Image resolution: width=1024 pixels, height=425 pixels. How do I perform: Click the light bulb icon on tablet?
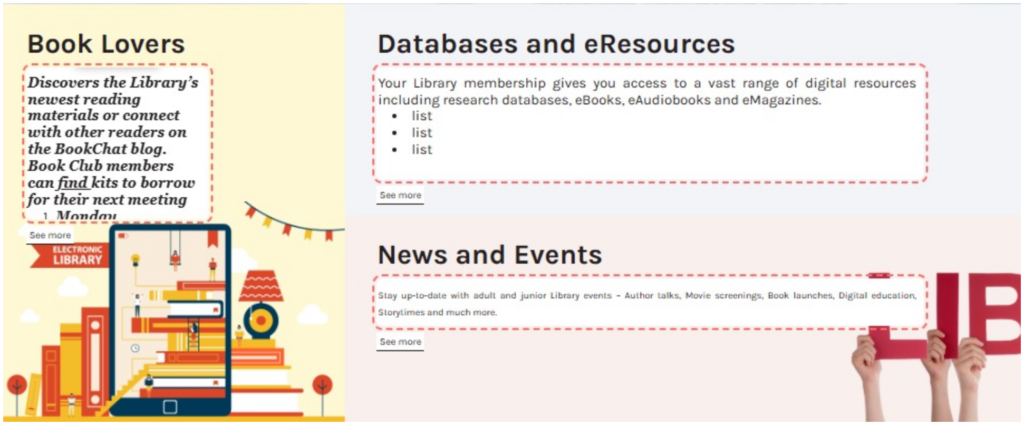[135, 259]
